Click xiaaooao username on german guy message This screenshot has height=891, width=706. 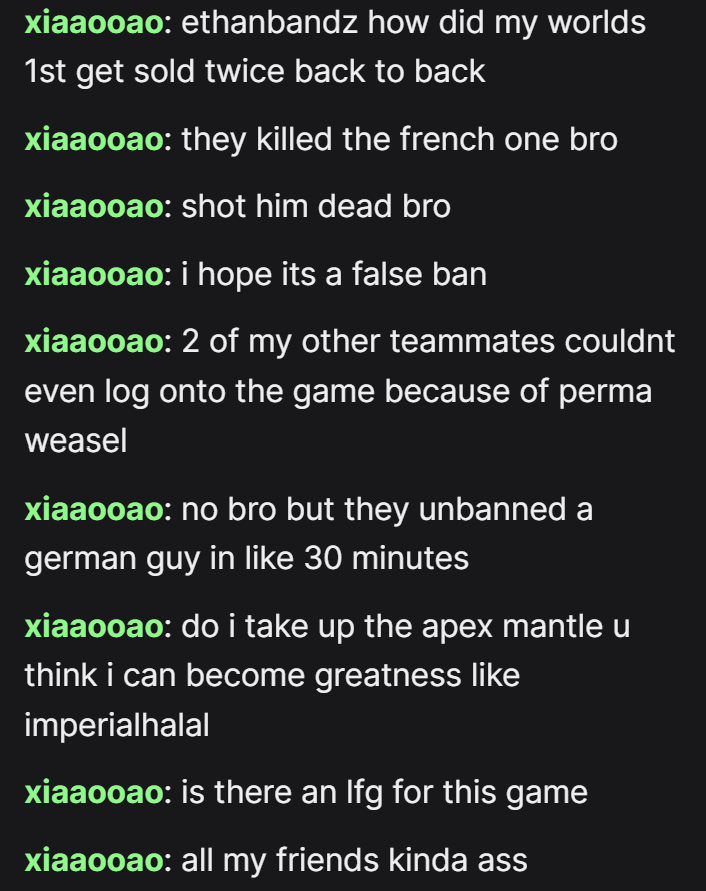(x=94, y=509)
